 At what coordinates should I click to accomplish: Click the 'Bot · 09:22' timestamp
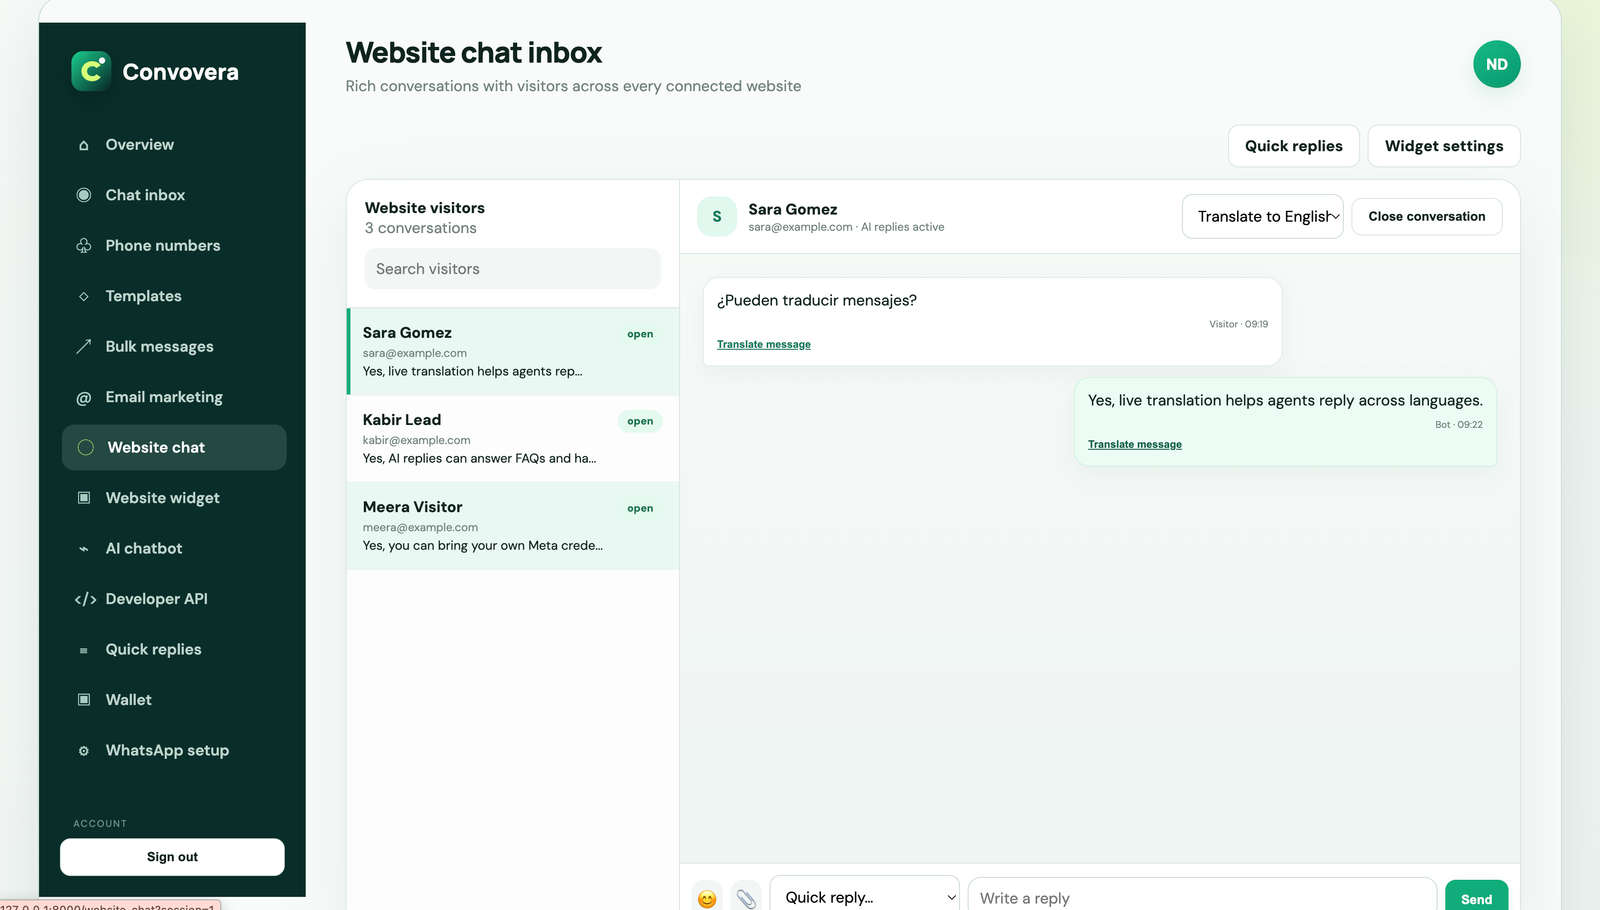tap(1458, 425)
